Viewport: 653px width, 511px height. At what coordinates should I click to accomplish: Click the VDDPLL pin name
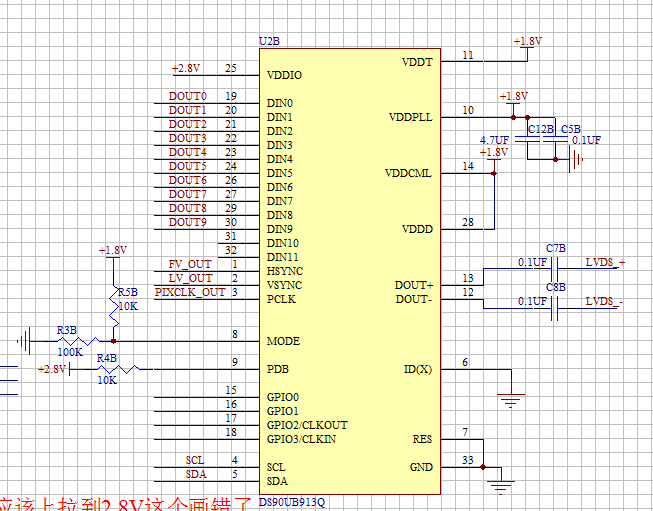click(x=411, y=117)
